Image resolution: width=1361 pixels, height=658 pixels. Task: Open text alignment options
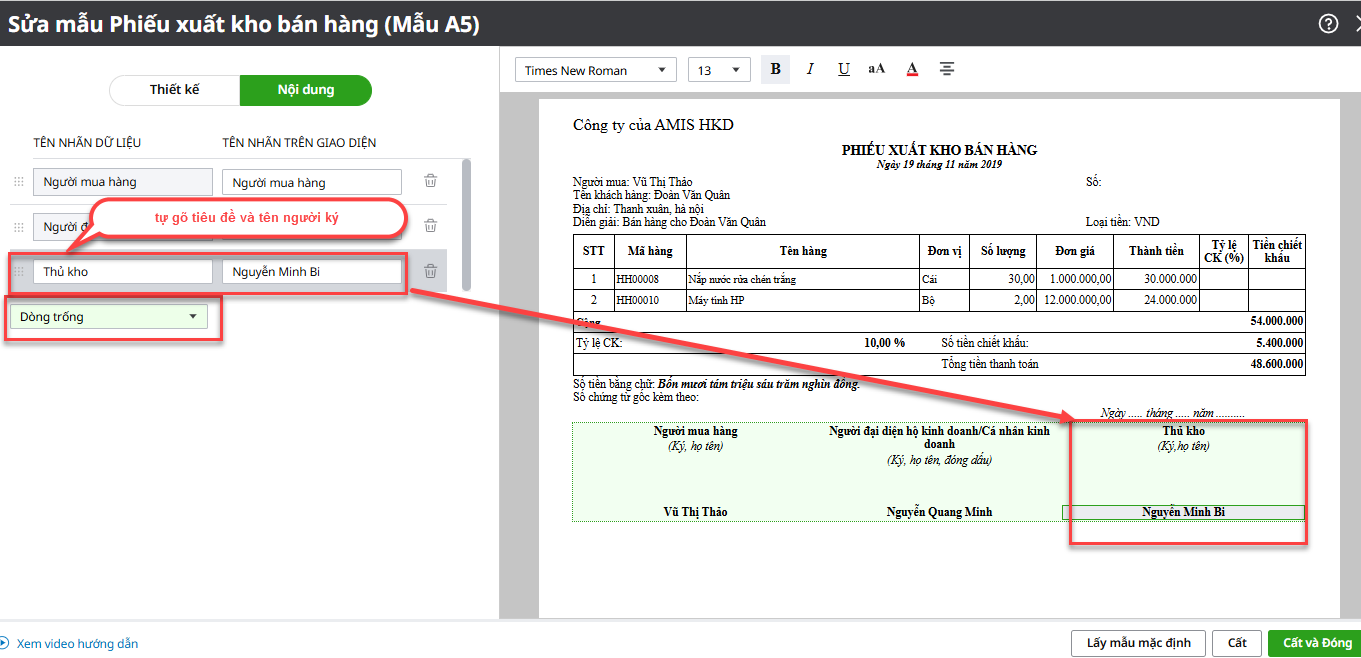pyautogui.click(x=947, y=69)
